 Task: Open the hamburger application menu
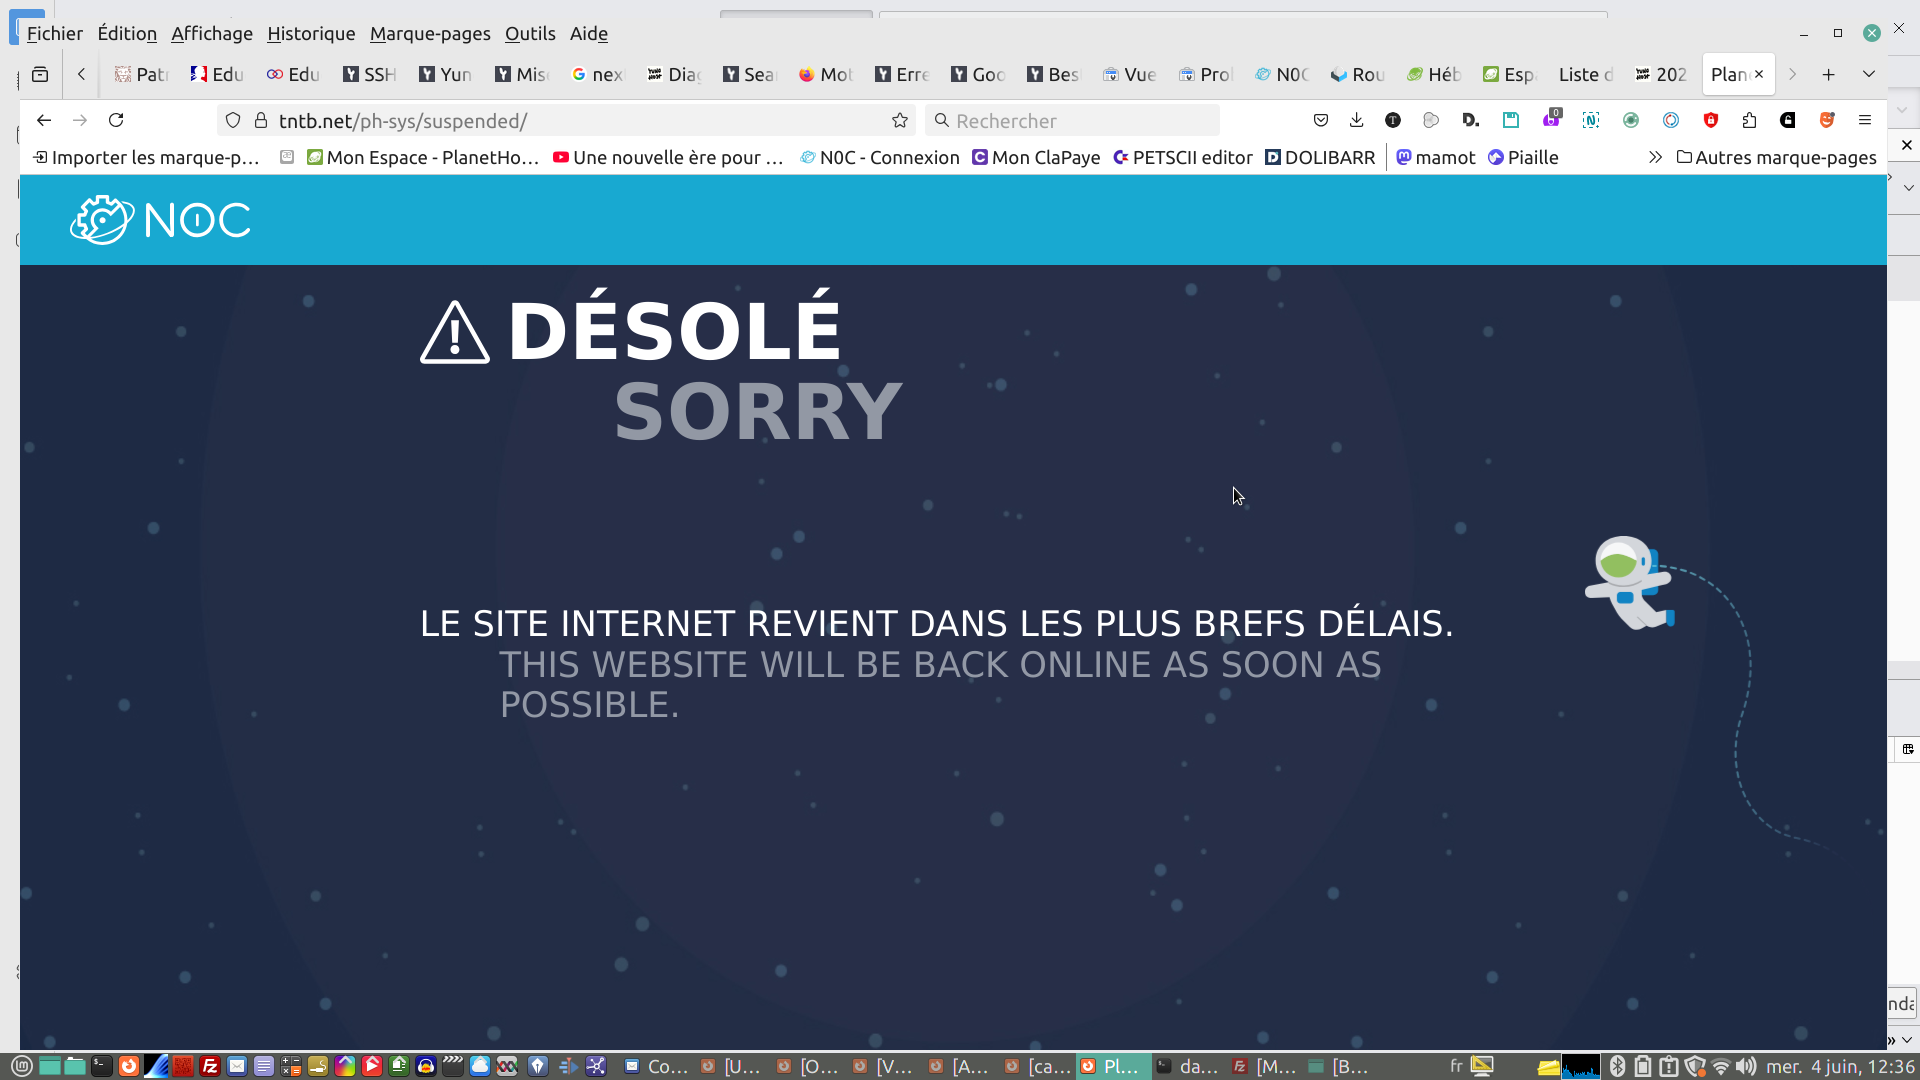pyautogui.click(x=1865, y=120)
